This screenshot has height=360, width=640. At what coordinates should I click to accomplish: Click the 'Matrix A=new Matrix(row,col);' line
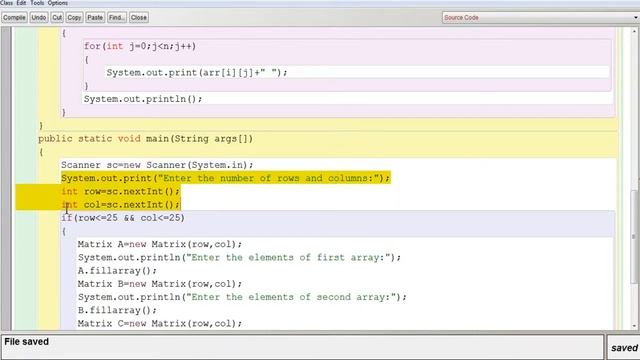pos(160,244)
